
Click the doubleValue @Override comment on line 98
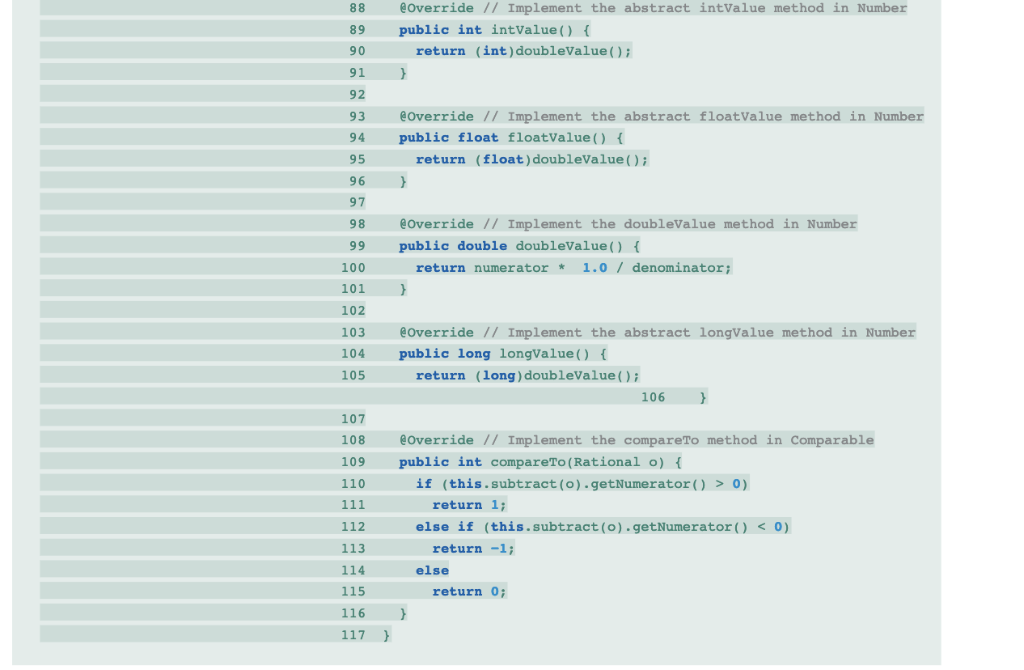click(x=628, y=225)
